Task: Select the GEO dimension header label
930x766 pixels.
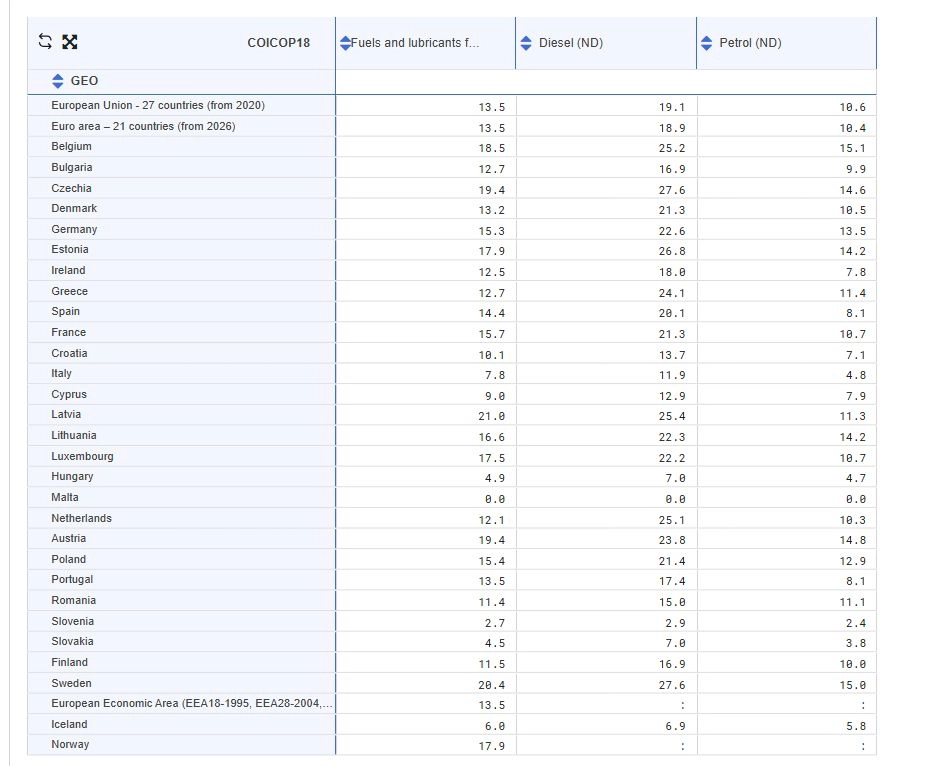Action: (x=84, y=81)
